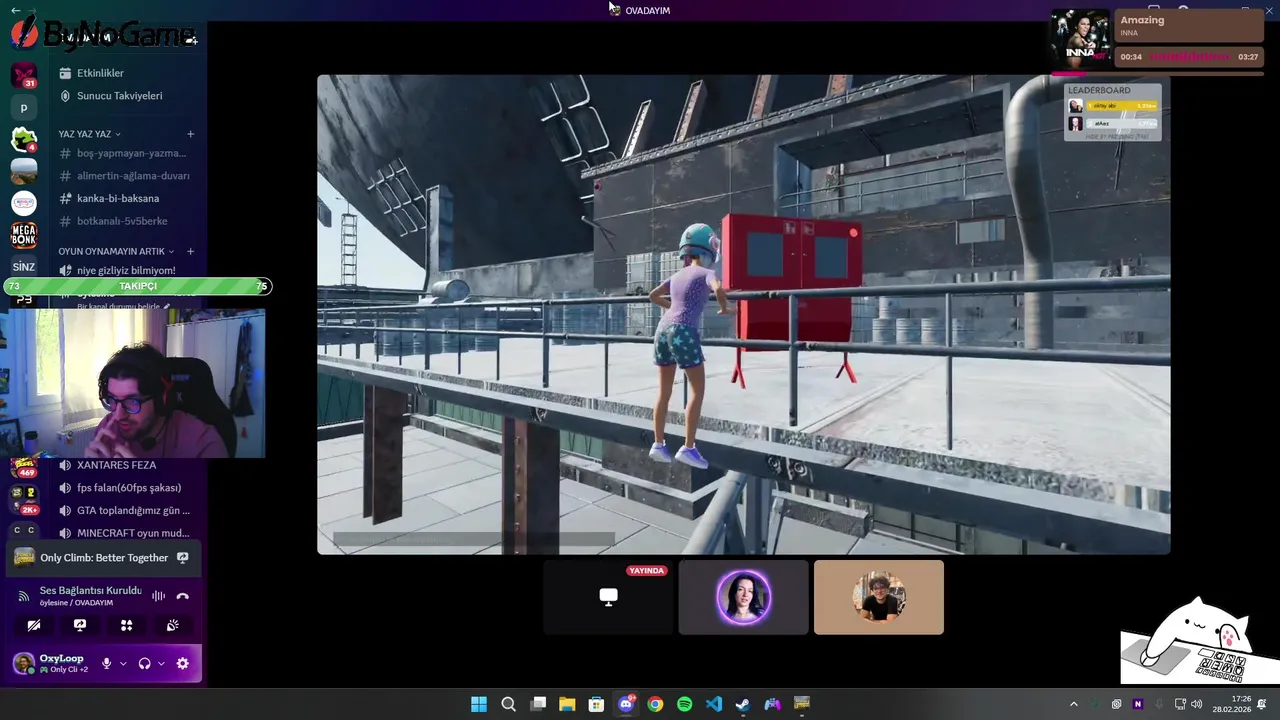Click the LEADERBOARD overlay panel
Screen dimensions: 1280x720
(x=1112, y=111)
